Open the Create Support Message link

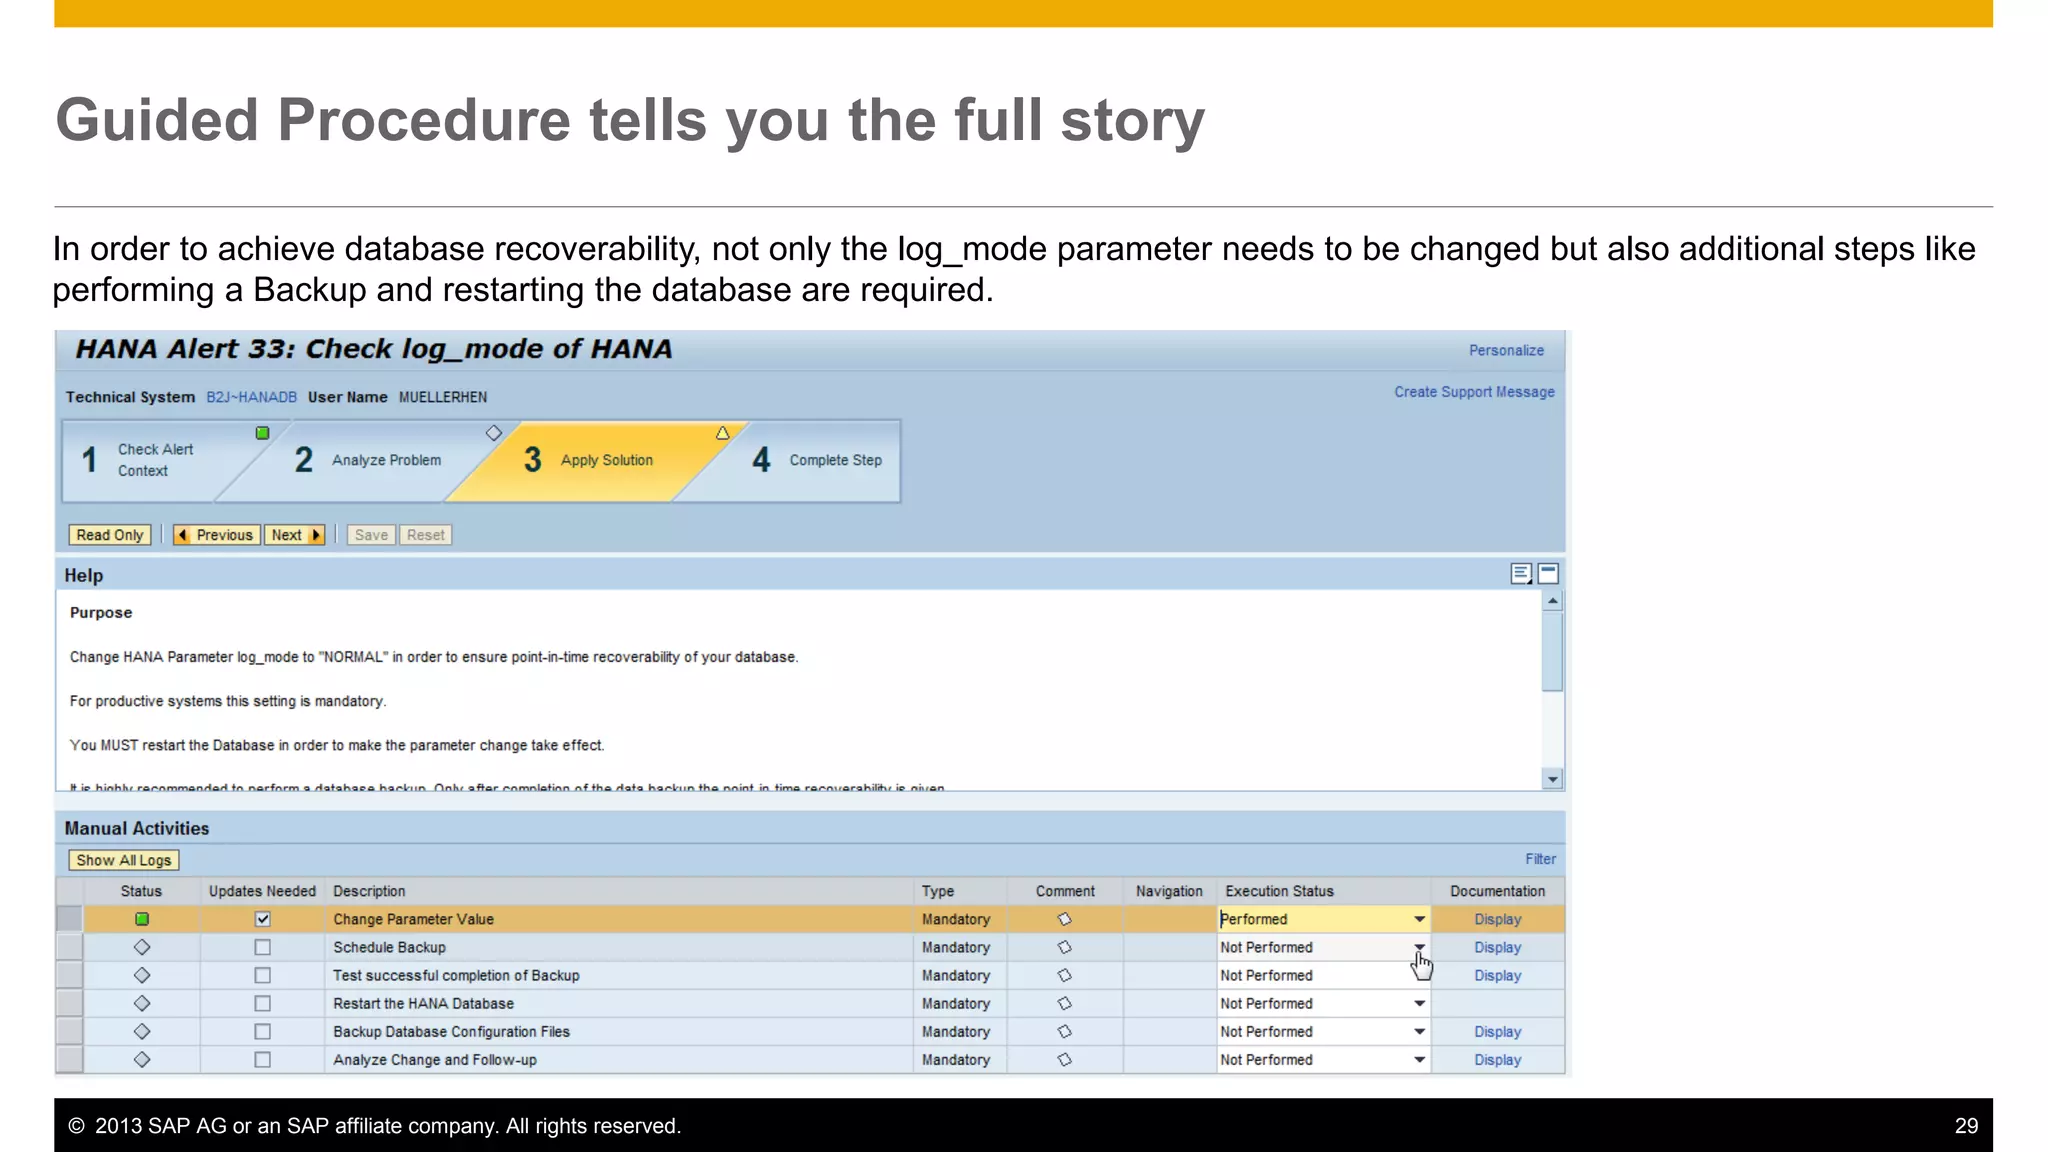click(x=1474, y=392)
